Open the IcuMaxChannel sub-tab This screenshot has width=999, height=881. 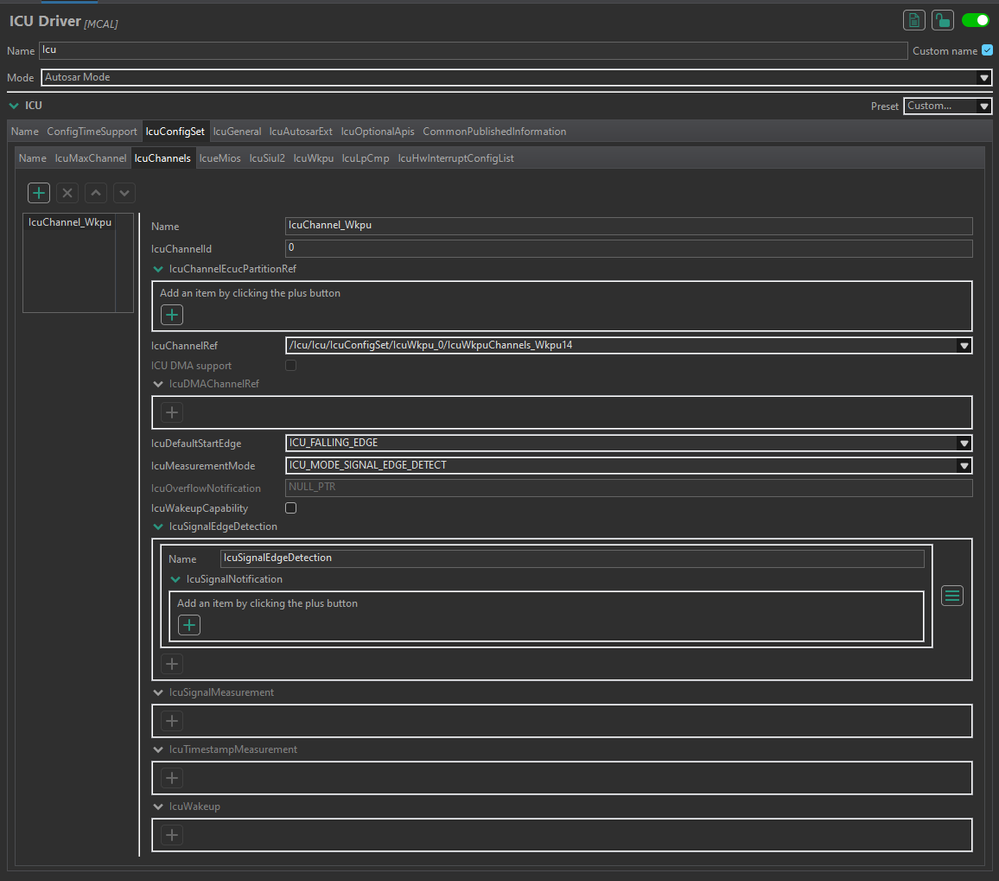90,159
